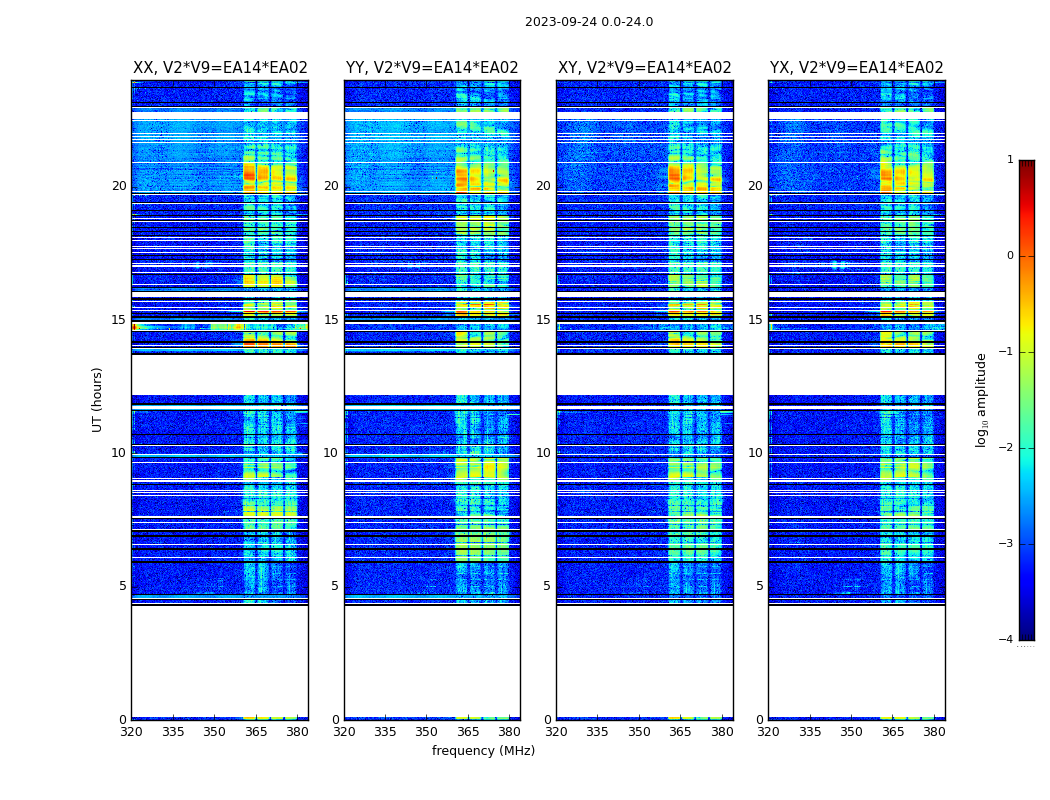Screen dimensions: 1050x800
Task: Click the XY, V2*V9=EA14*EA02 panel title
Action: coord(645,68)
